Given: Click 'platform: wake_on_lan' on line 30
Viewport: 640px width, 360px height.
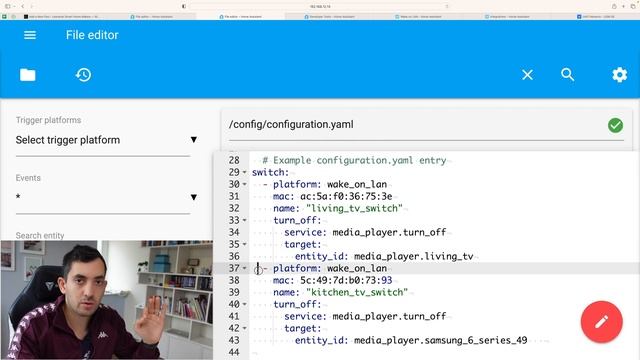Looking at the screenshot, I should [x=330, y=184].
